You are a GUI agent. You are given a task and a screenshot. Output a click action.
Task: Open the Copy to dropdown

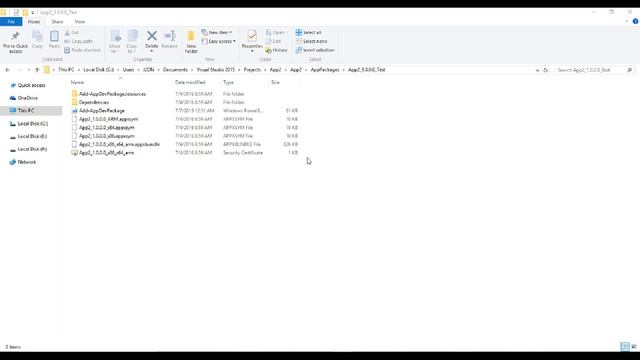point(132,42)
